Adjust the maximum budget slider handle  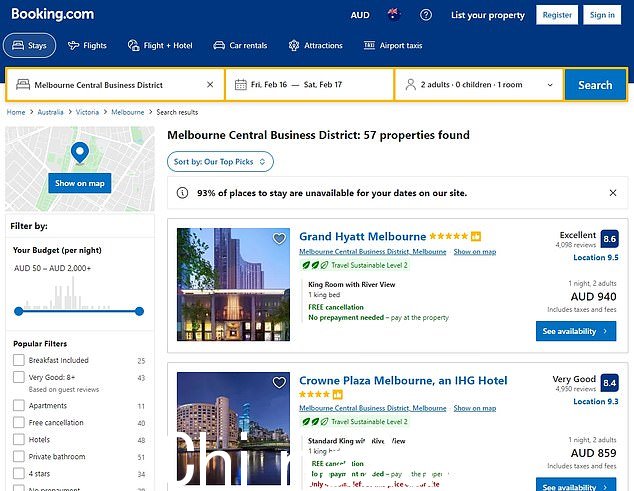139,311
